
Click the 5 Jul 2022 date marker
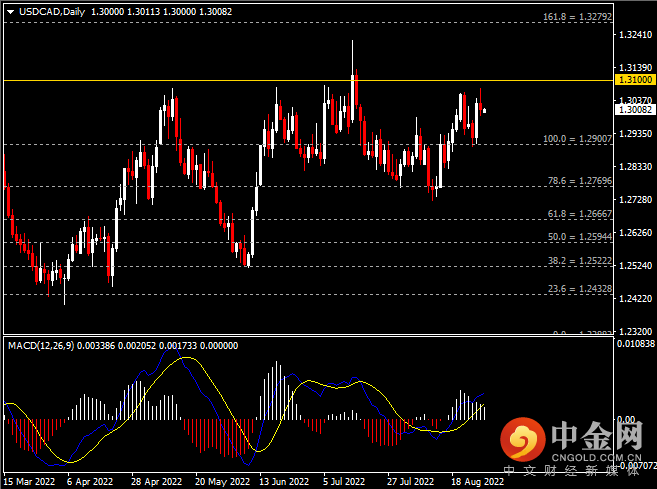coord(344,479)
